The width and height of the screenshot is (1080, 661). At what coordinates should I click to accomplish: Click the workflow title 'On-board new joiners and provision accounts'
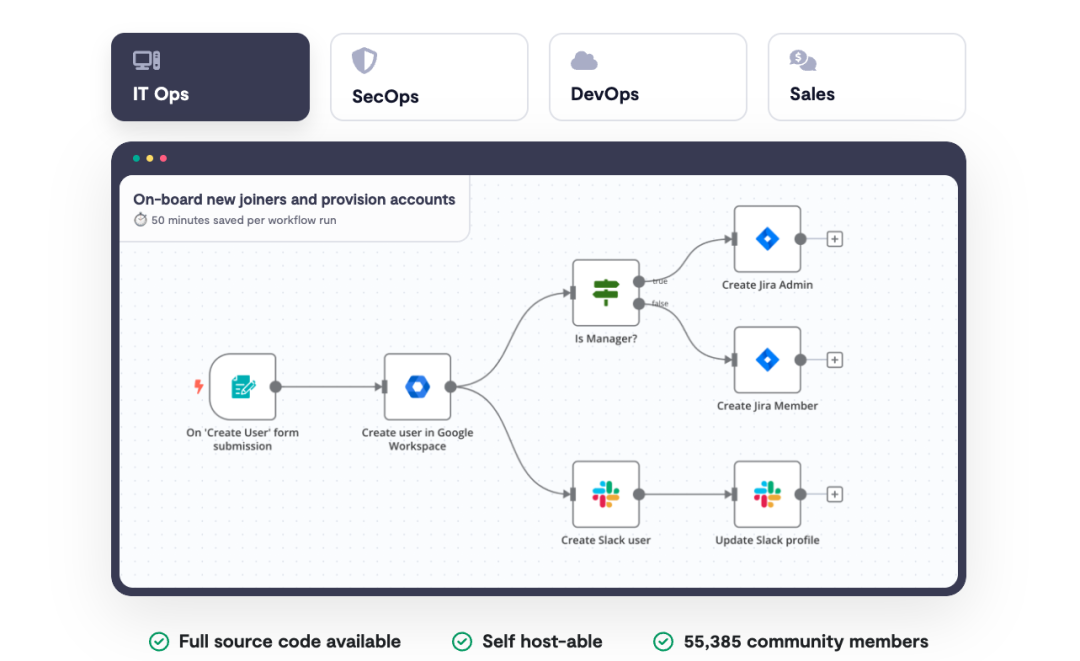(294, 200)
